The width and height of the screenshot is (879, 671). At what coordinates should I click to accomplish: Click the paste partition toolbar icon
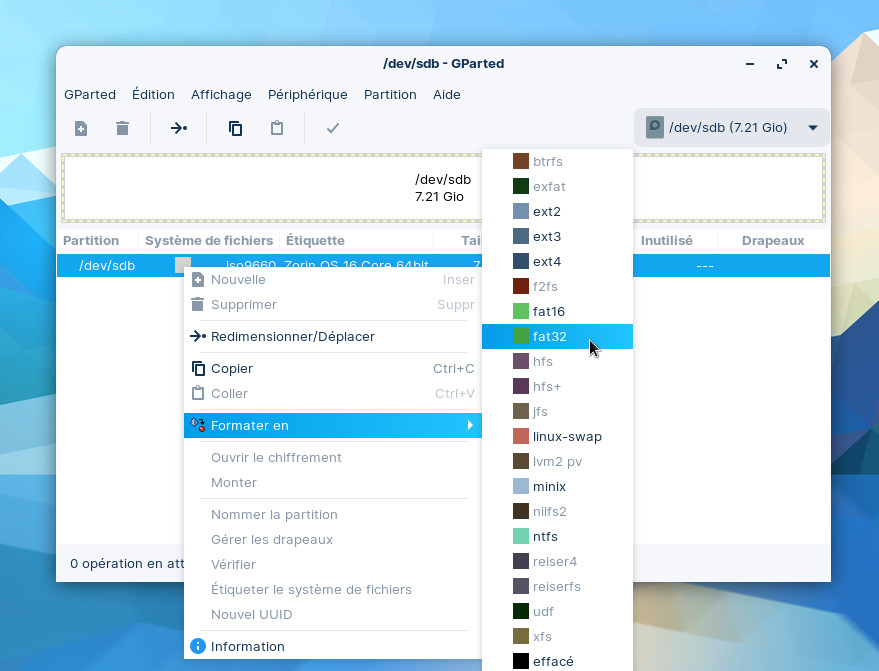[x=277, y=128]
